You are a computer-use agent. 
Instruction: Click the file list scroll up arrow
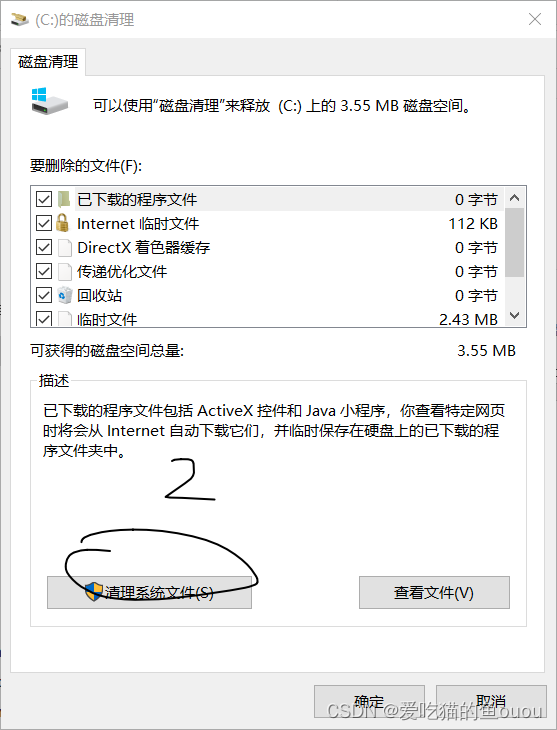515,198
